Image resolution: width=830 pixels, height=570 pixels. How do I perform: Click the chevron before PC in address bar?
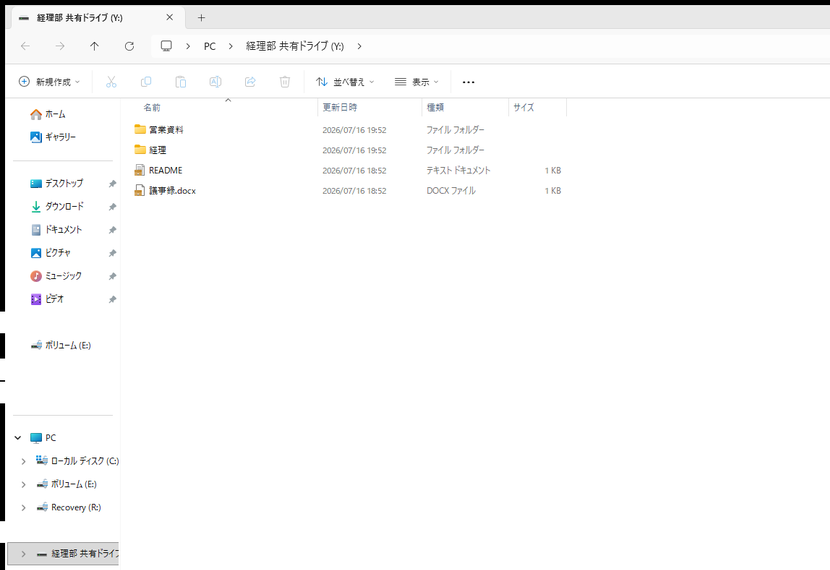pyautogui.click(x=188, y=46)
